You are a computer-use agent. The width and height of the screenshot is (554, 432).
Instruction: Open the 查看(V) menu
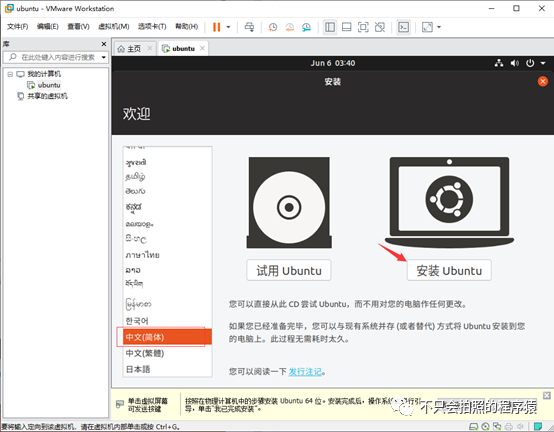pyautogui.click(x=78, y=26)
